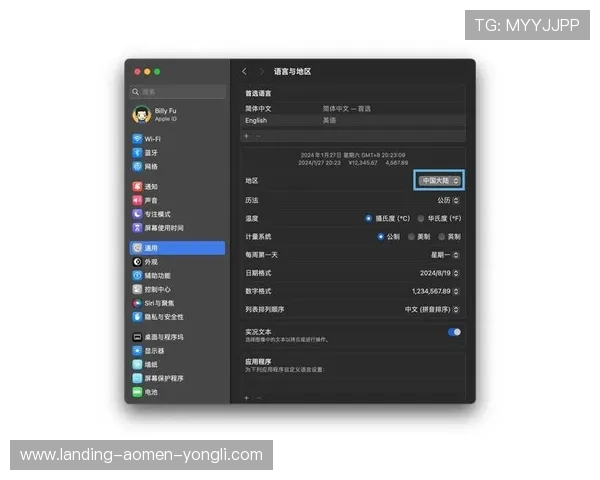600x480 pixels.
Task: Open the 地区 region dropdown 中国大陆
Action: pos(439,181)
